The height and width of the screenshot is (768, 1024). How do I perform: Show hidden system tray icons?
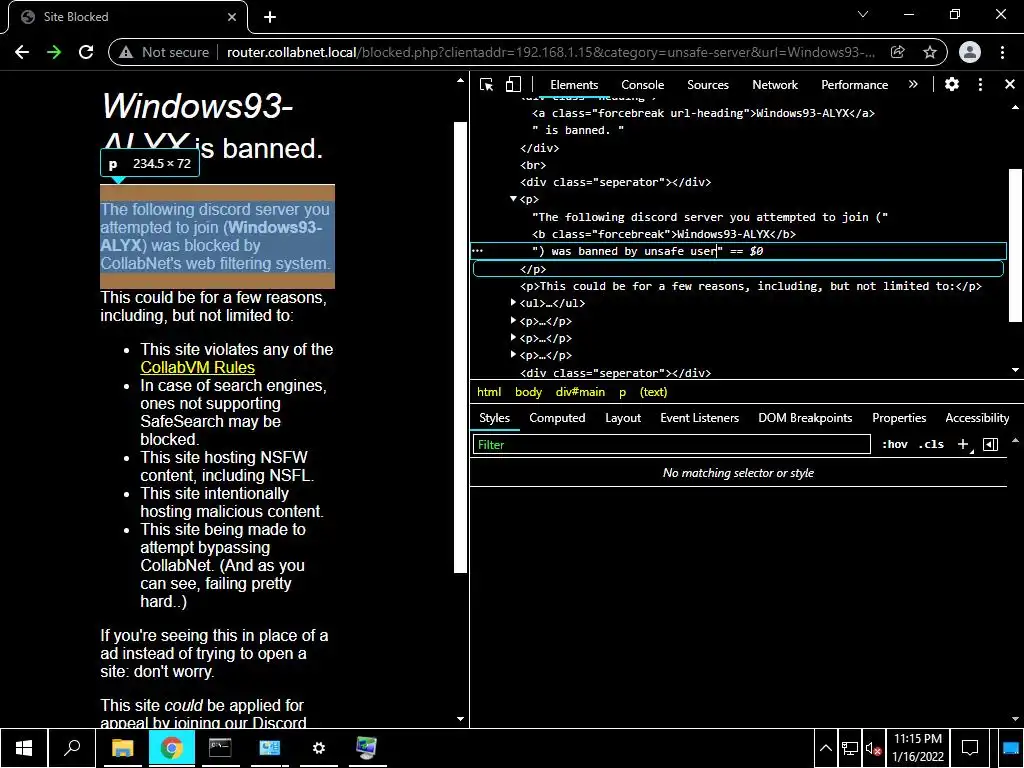click(x=825, y=748)
